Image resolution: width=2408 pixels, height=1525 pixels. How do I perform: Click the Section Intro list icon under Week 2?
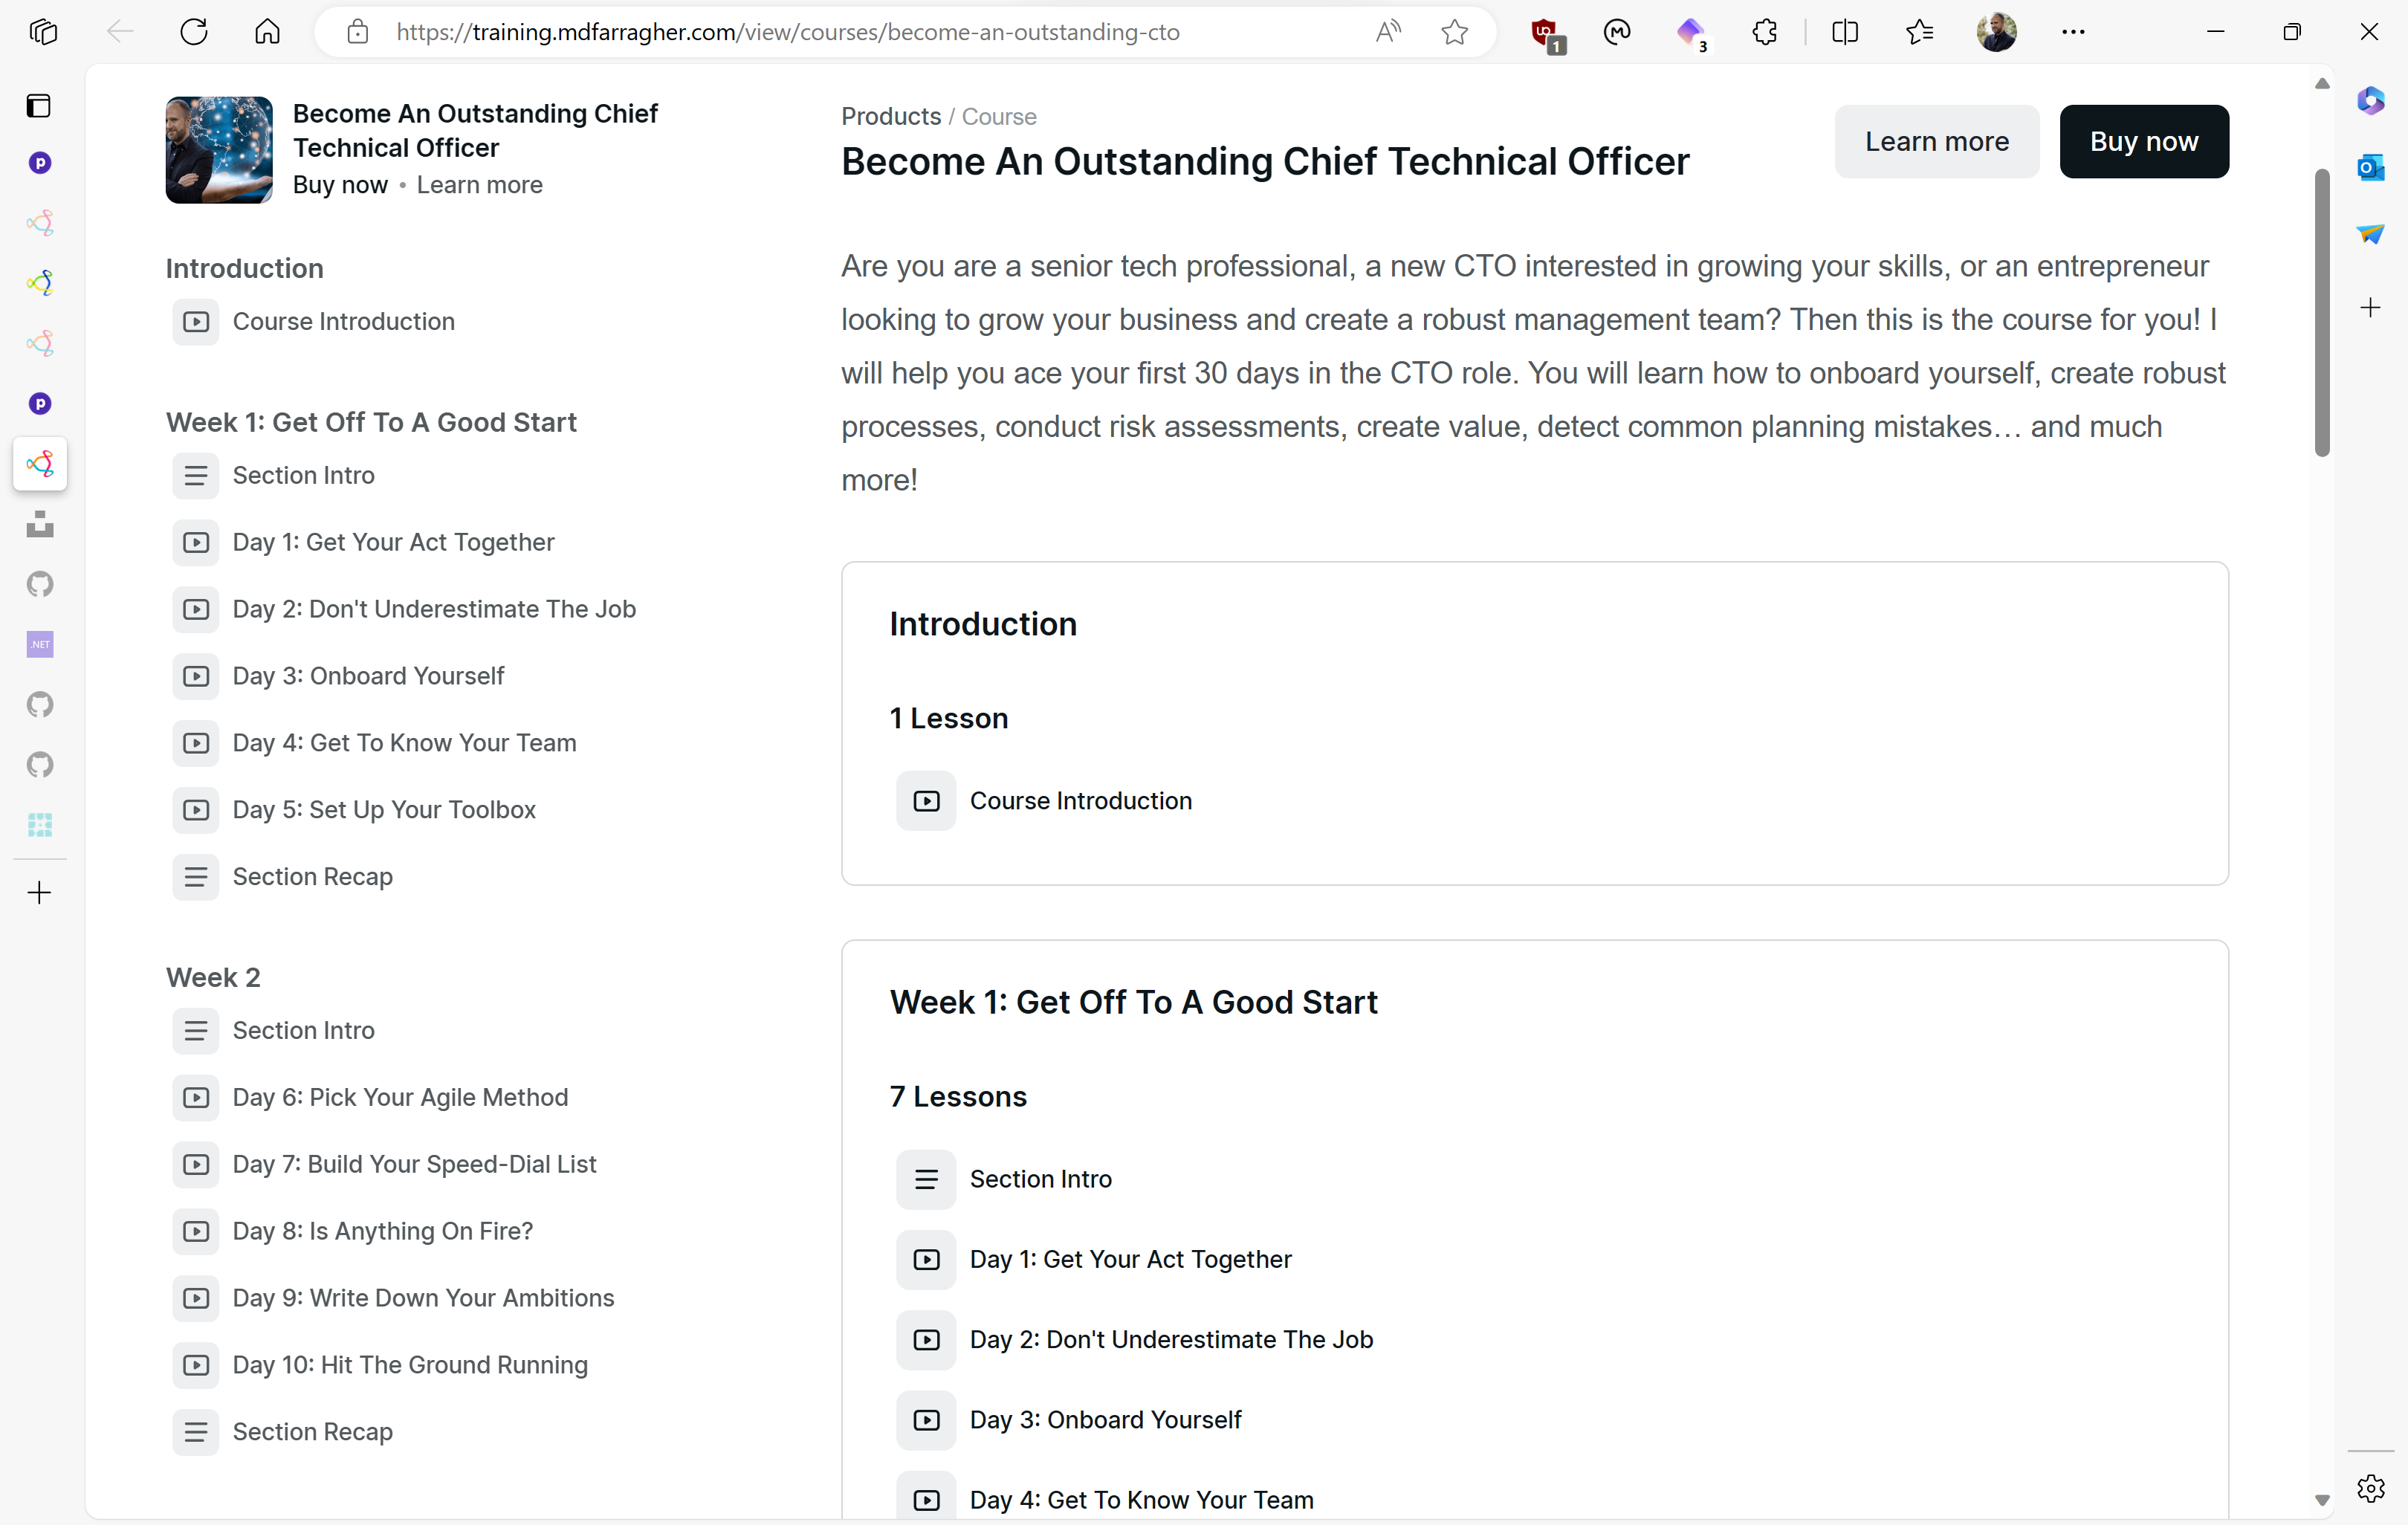click(x=195, y=1030)
